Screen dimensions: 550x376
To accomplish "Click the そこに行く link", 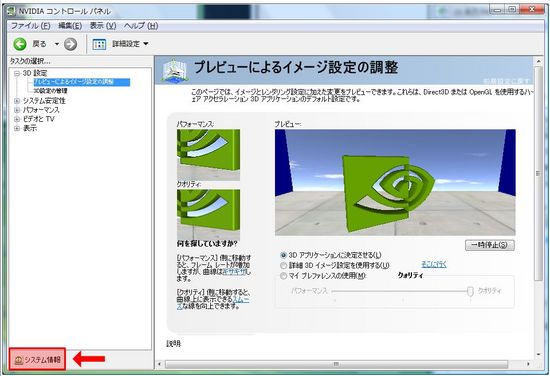I will (434, 264).
